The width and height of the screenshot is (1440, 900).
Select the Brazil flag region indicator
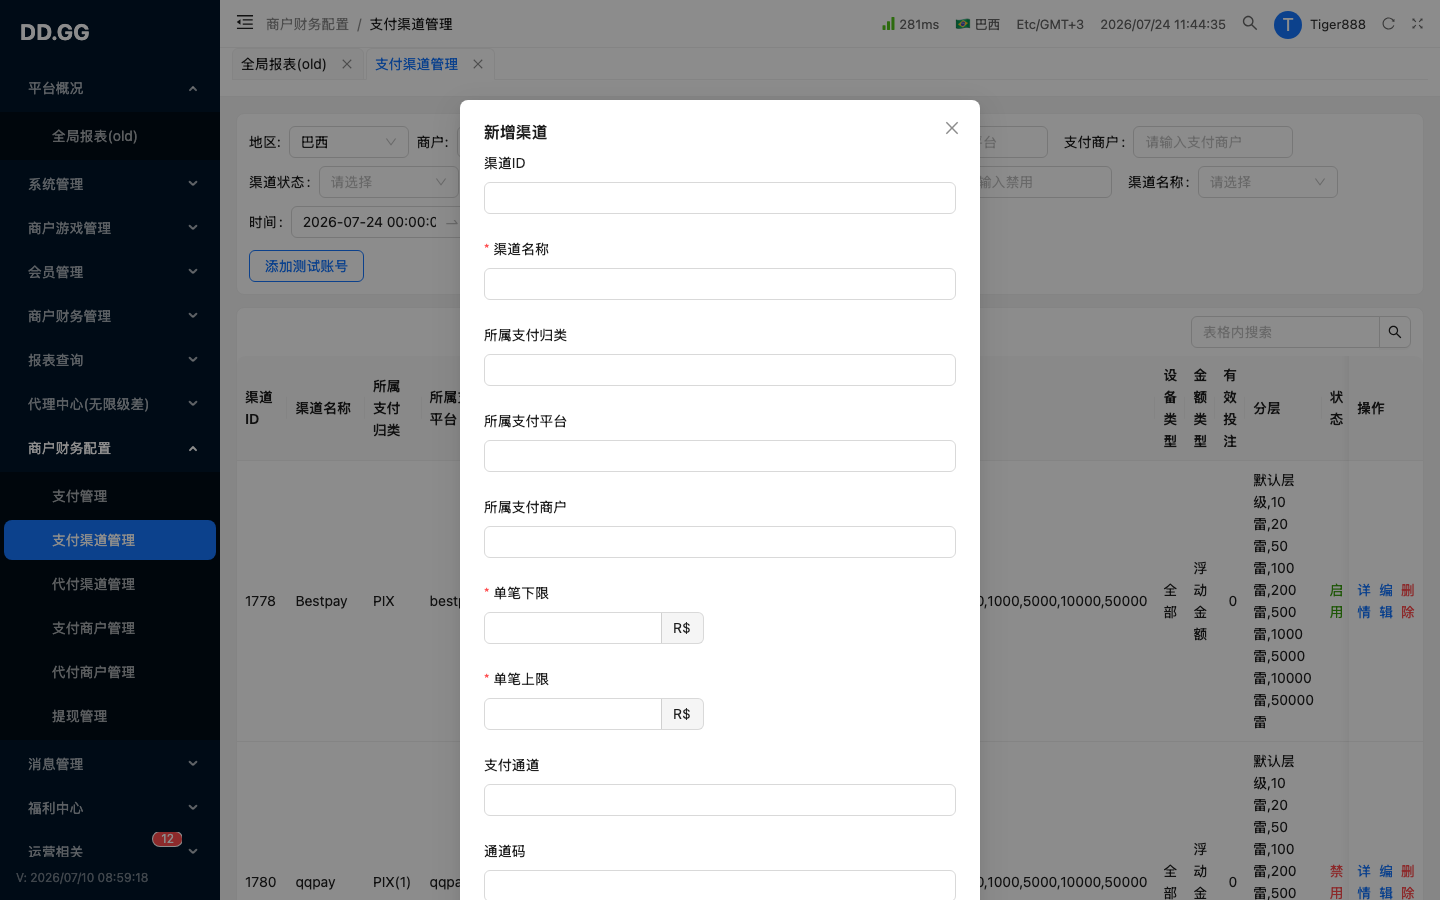click(x=977, y=24)
